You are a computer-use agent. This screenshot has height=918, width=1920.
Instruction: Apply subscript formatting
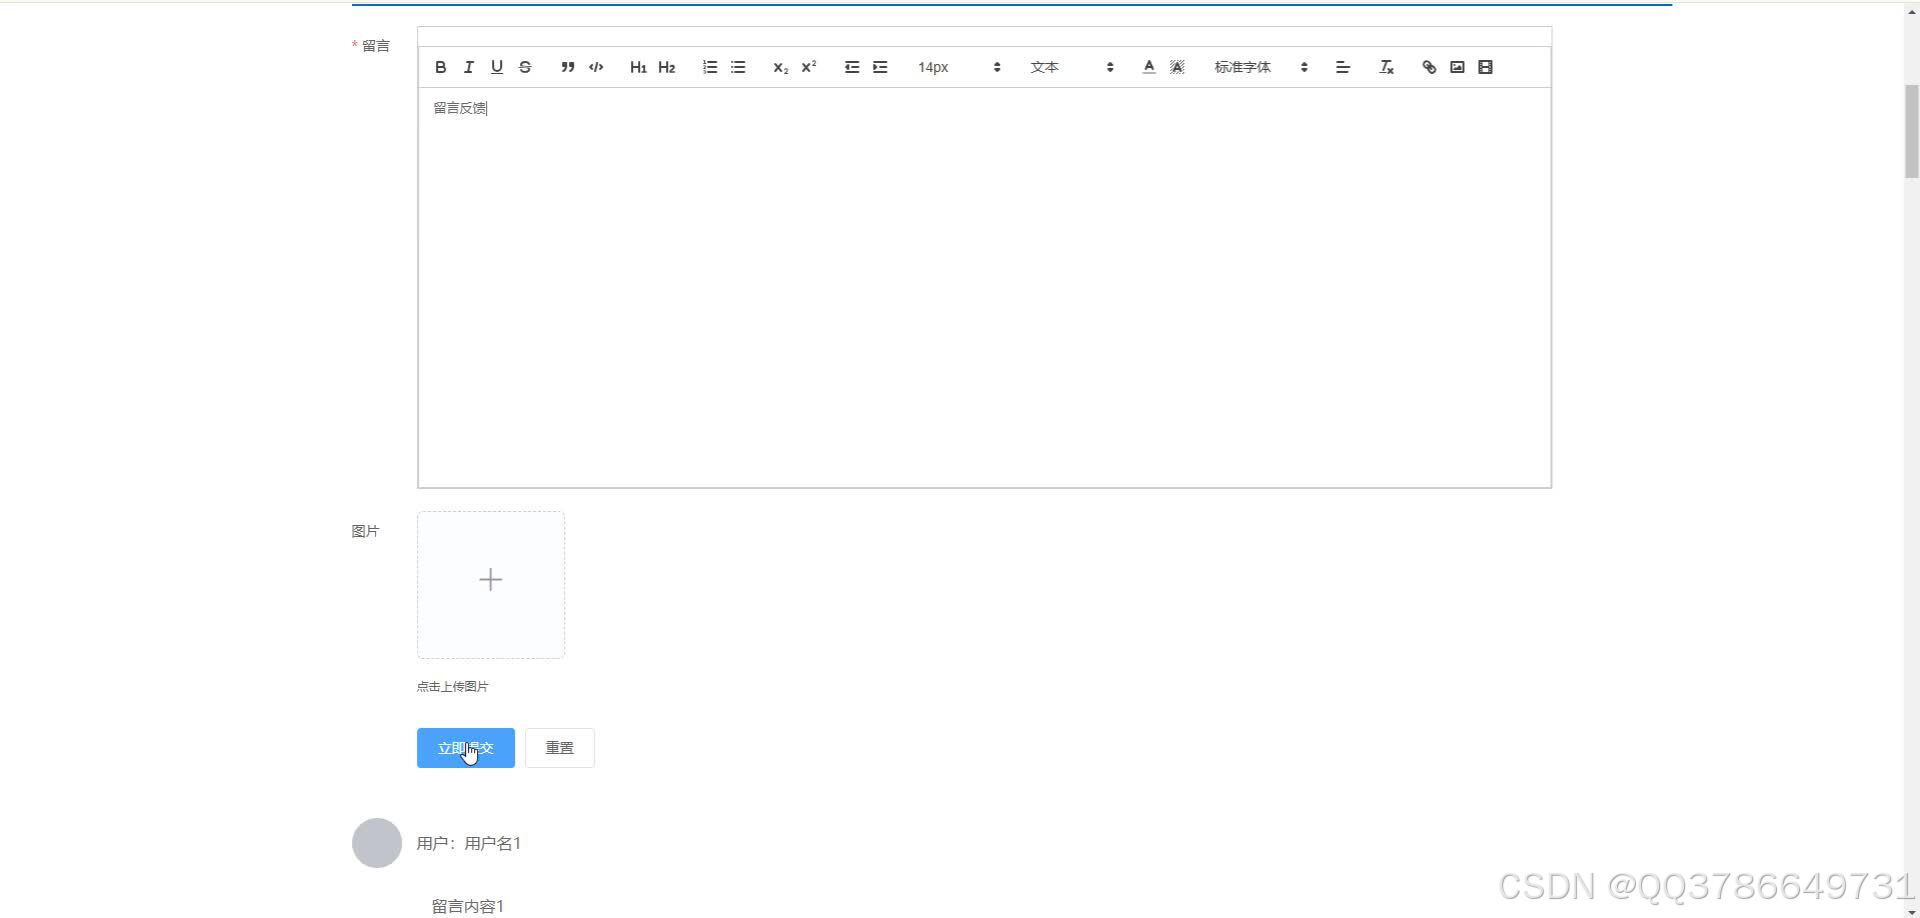click(x=781, y=67)
